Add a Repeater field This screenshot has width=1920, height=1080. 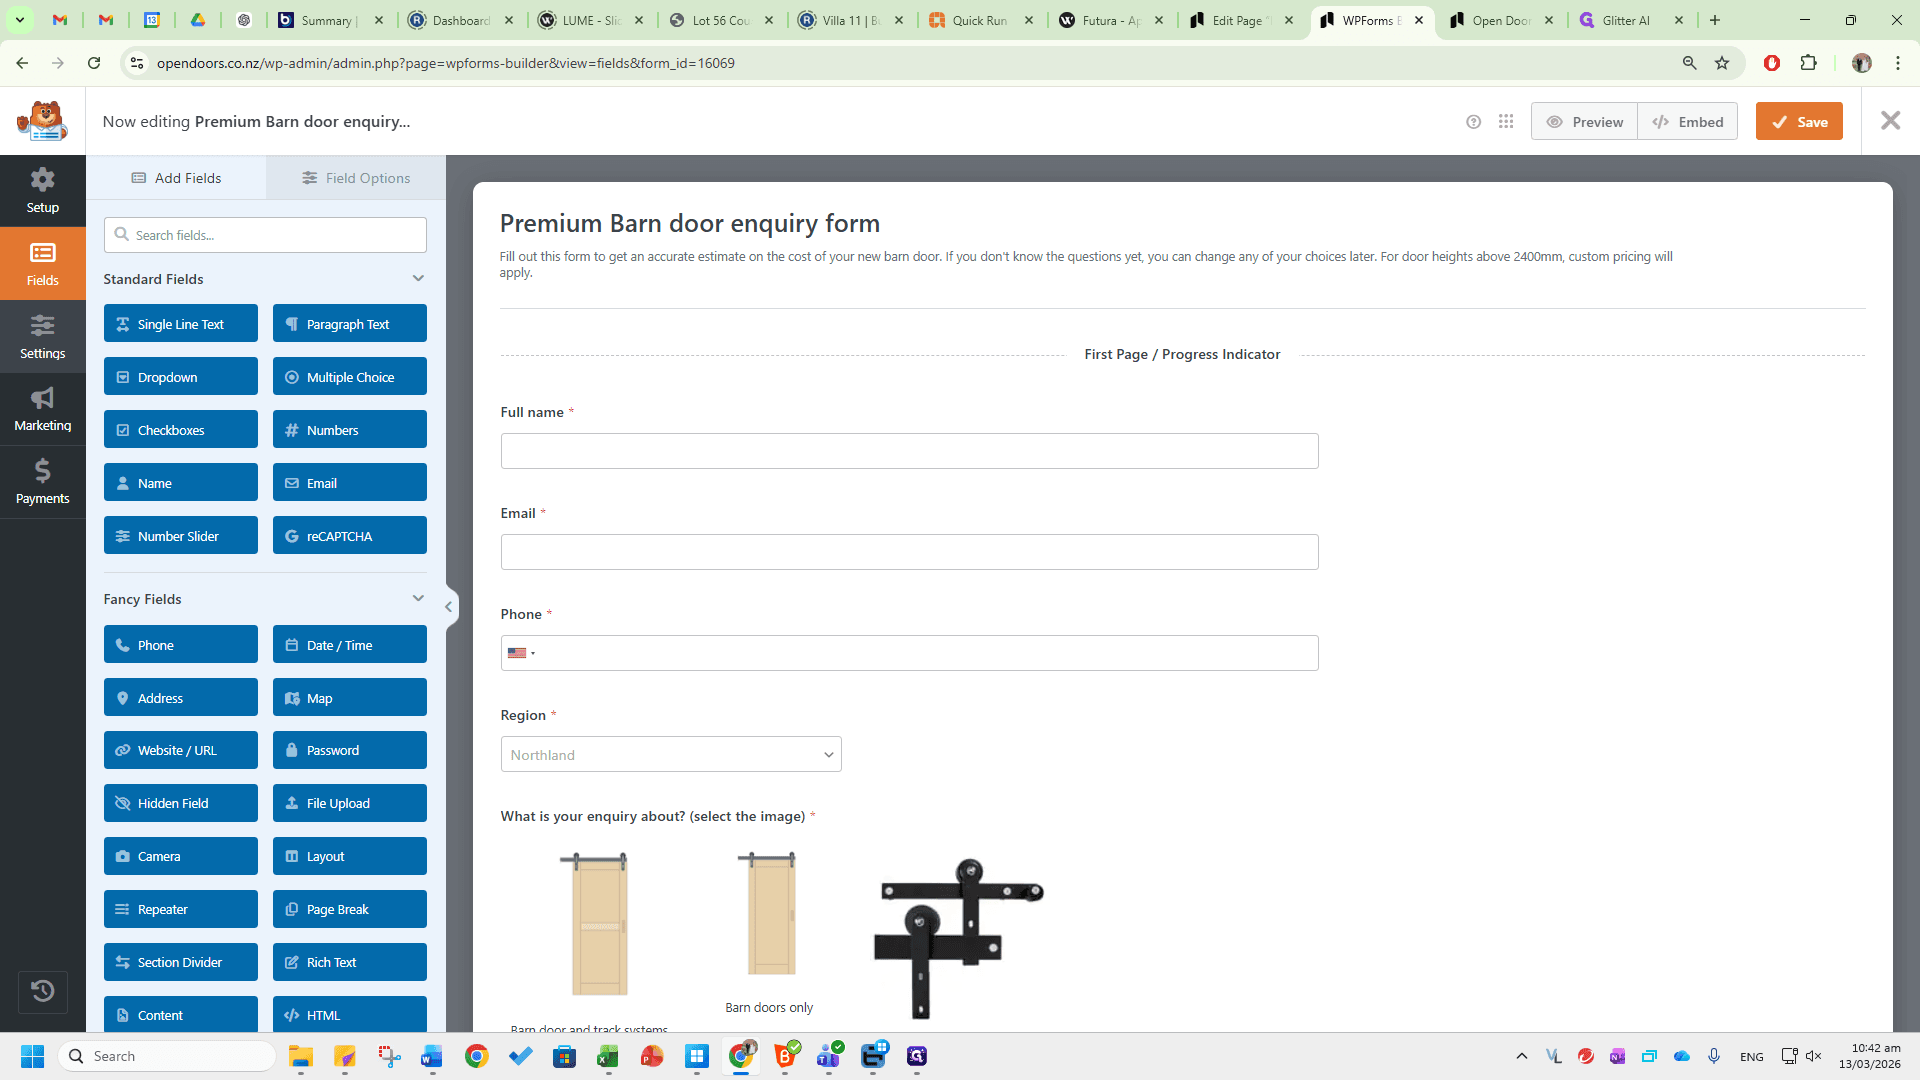click(181, 909)
